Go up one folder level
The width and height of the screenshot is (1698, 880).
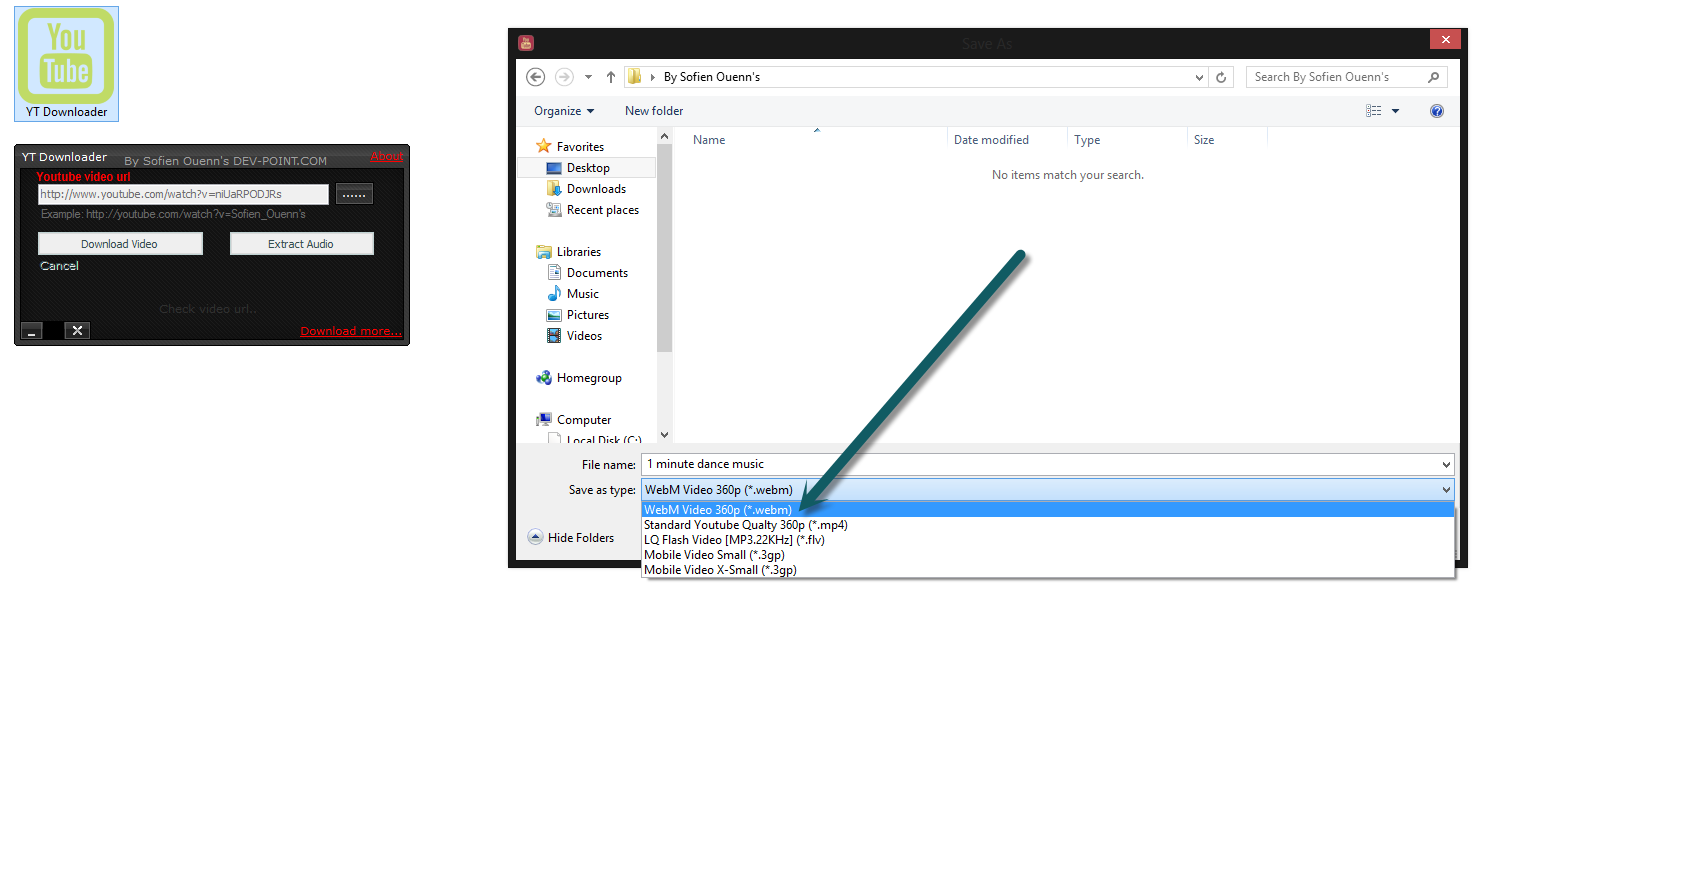coord(611,77)
